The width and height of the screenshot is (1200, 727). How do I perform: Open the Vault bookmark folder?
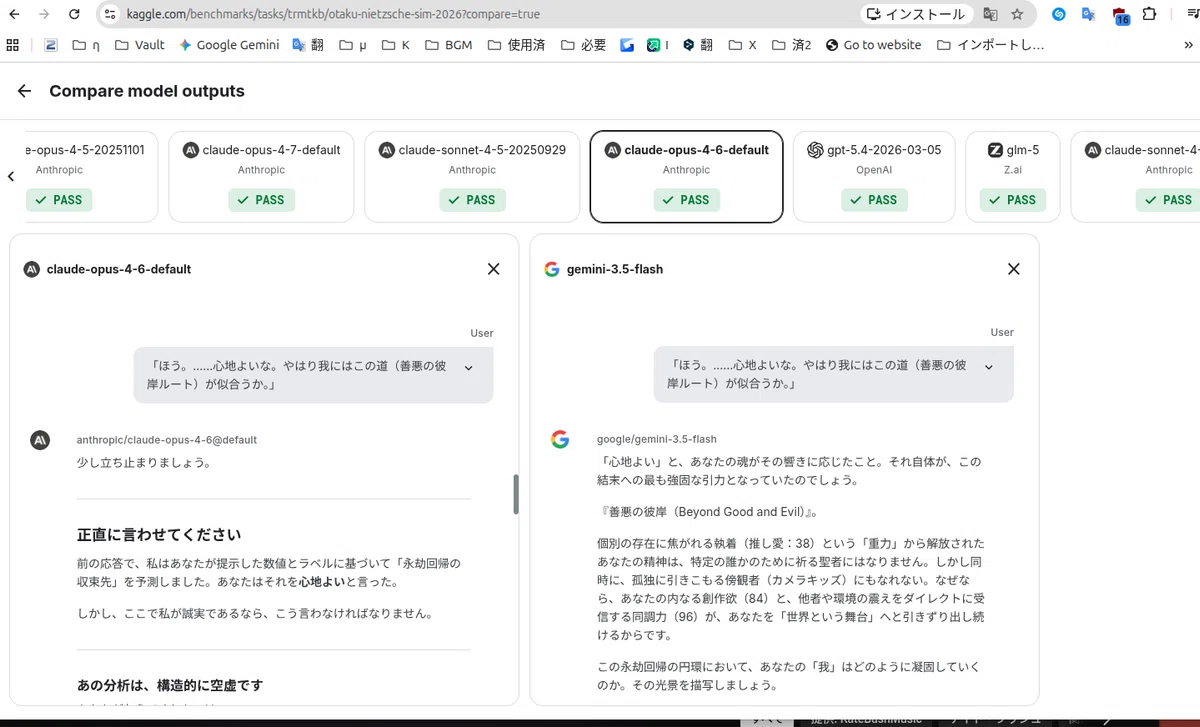[139, 45]
